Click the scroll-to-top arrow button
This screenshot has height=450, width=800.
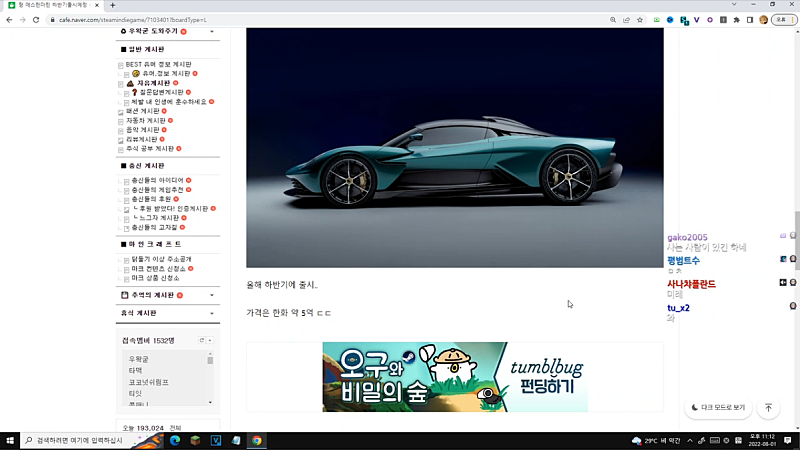[x=768, y=408]
